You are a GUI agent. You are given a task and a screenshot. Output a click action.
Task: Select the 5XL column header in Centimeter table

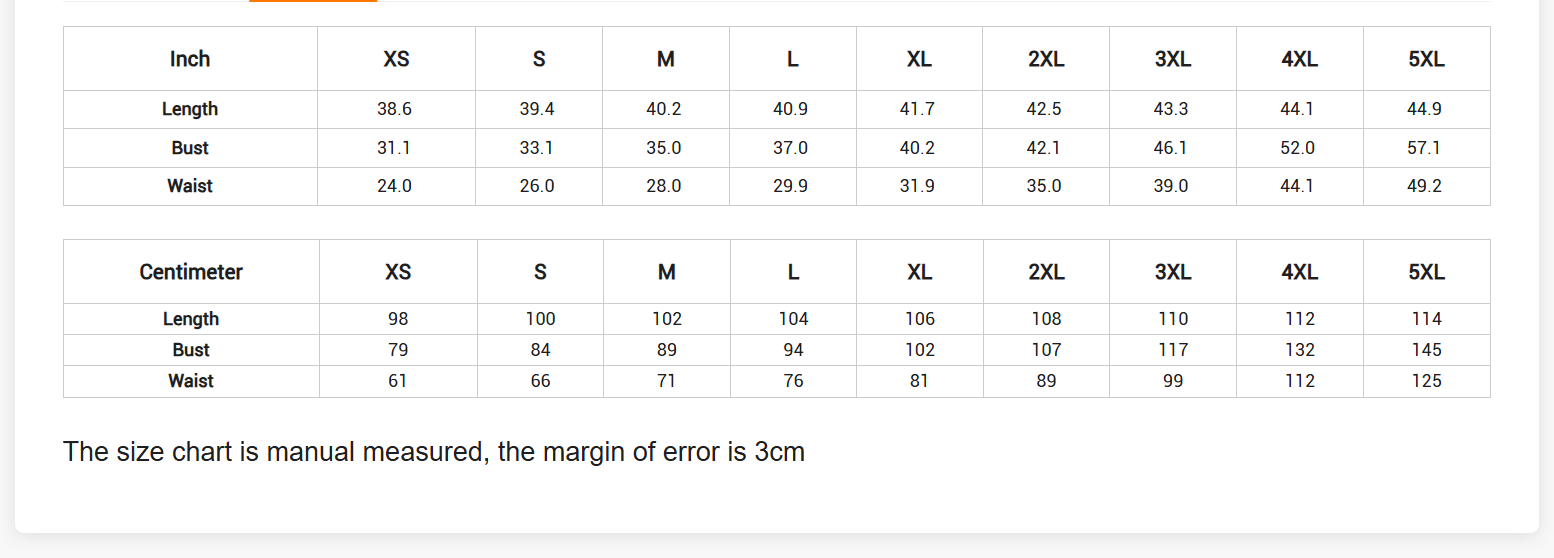point(1426,272)
